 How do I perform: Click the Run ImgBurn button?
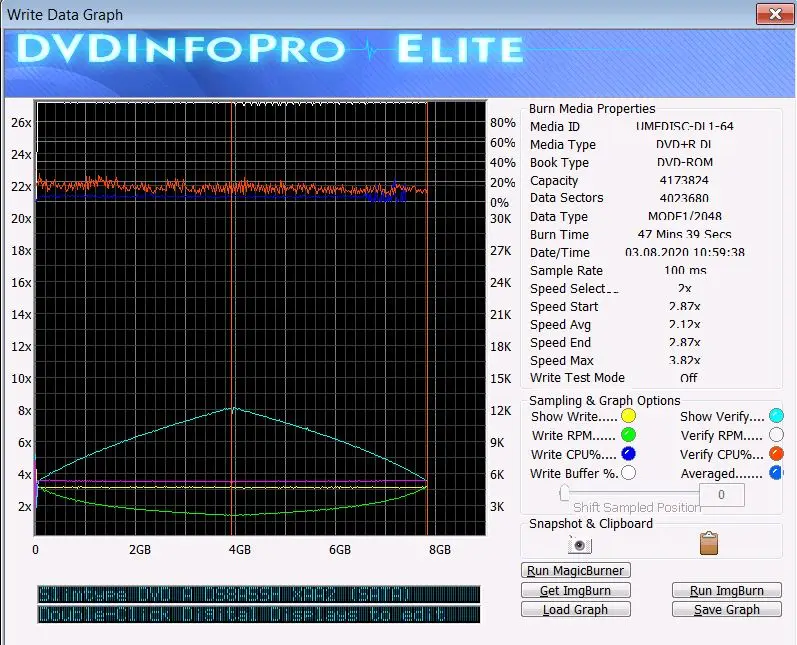(726, 590)
